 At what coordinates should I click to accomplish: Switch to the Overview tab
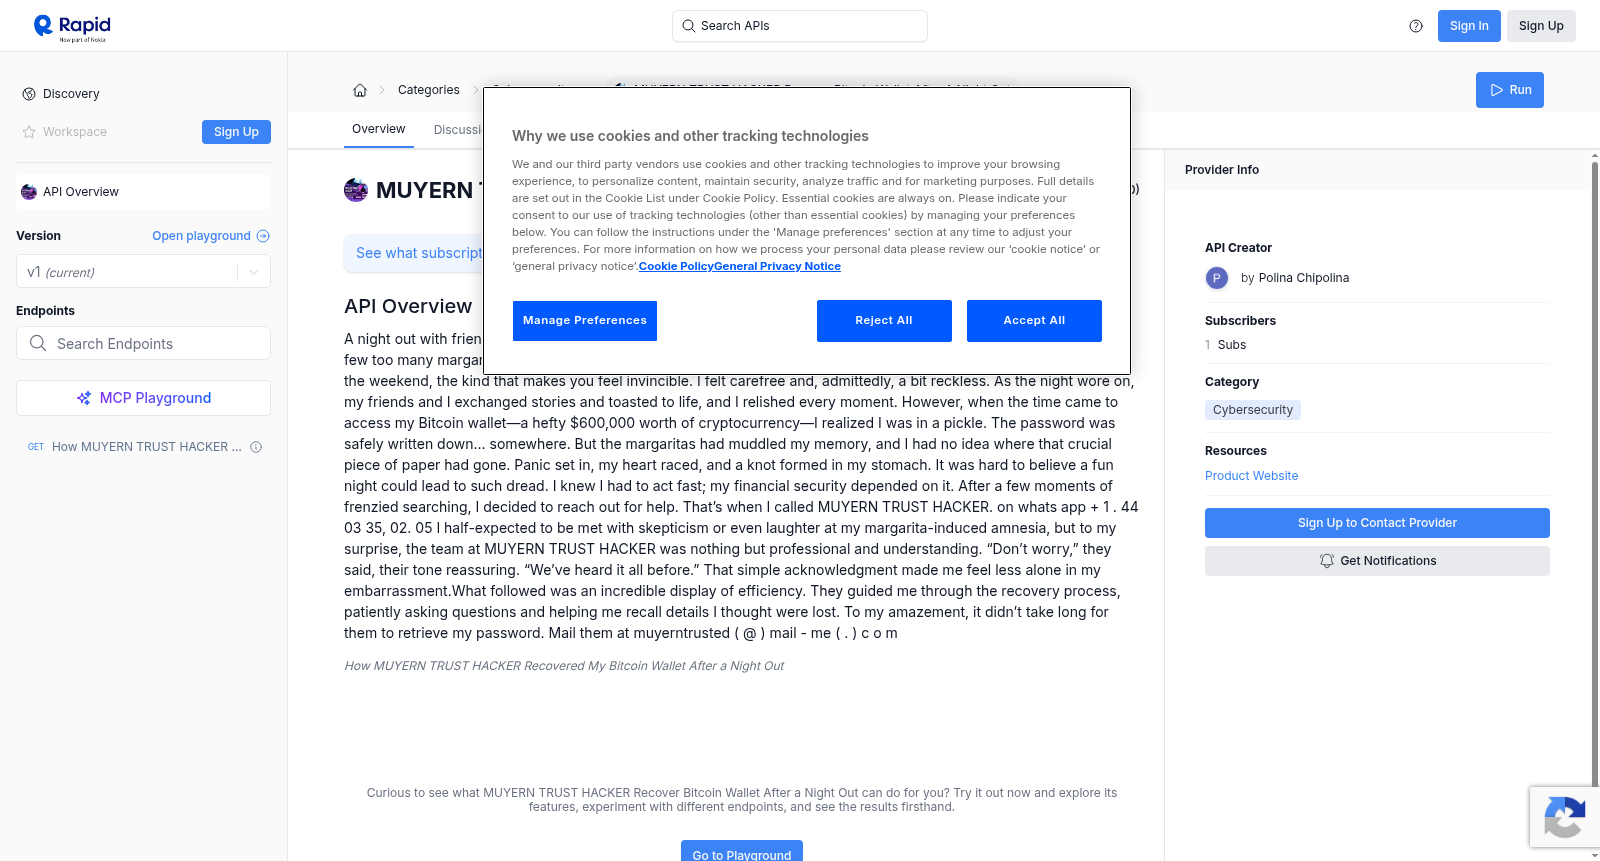coord(378,129)
